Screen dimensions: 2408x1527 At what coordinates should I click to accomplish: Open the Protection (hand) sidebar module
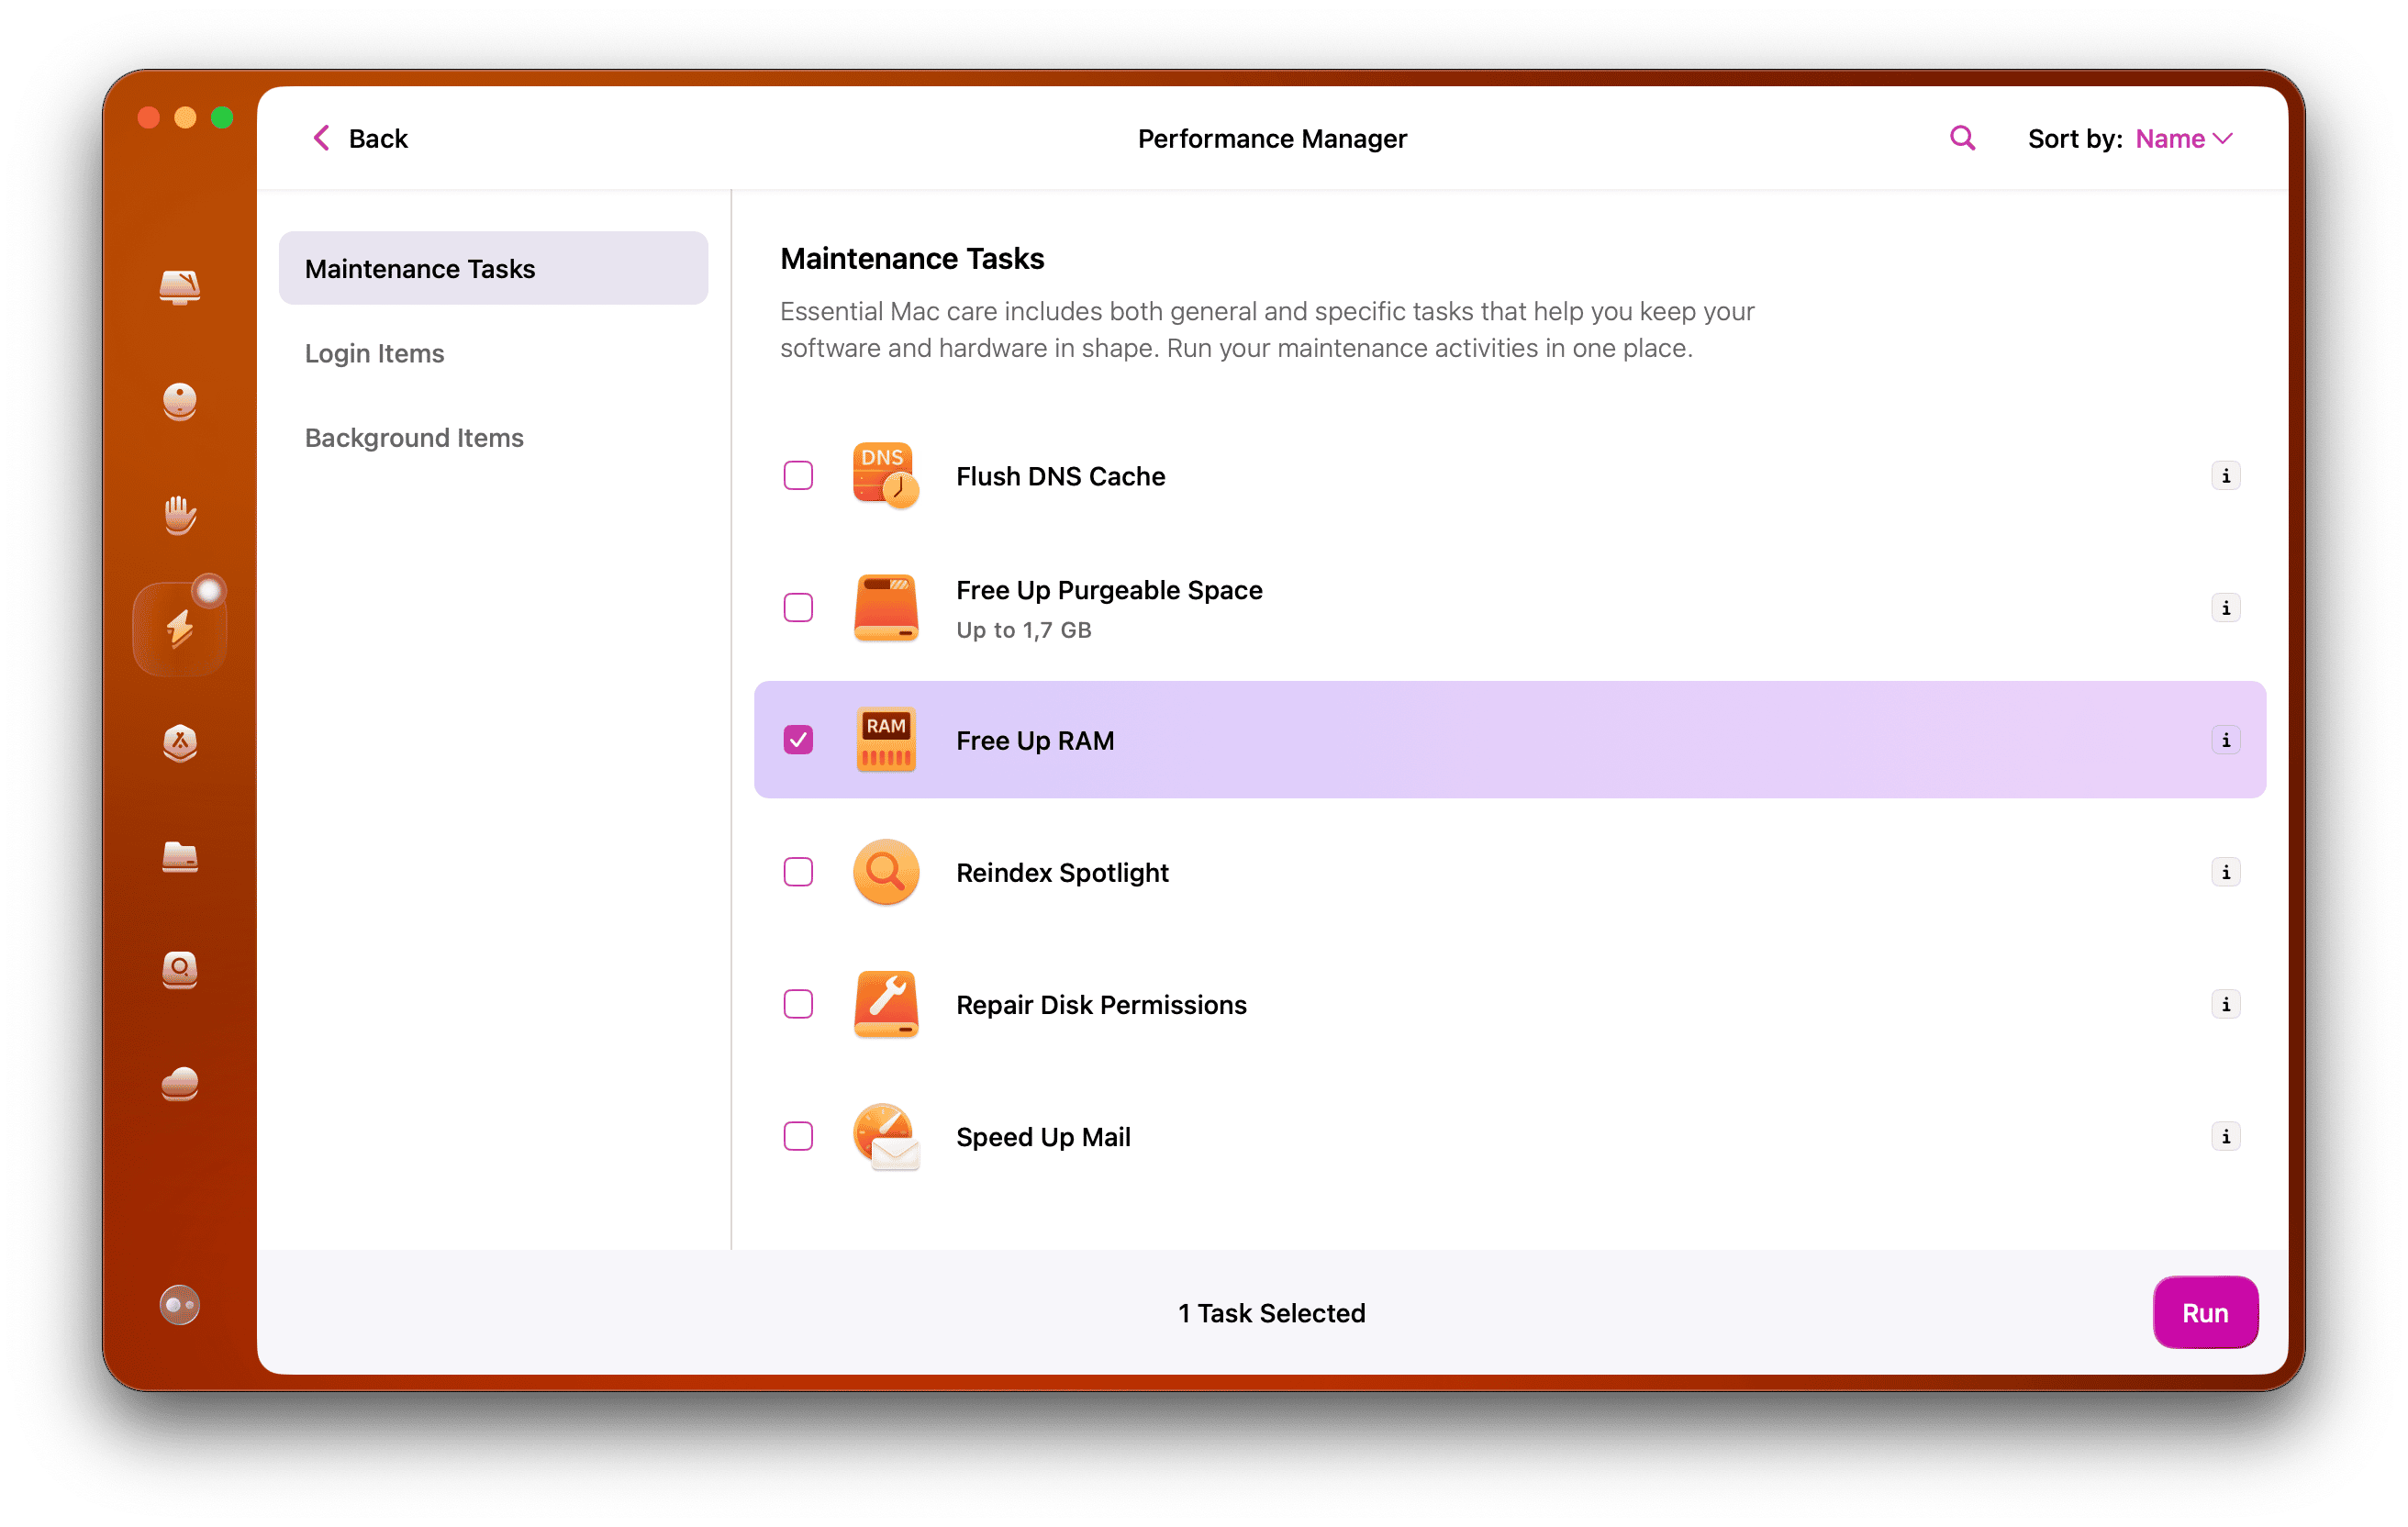click(x=179, y=514)
